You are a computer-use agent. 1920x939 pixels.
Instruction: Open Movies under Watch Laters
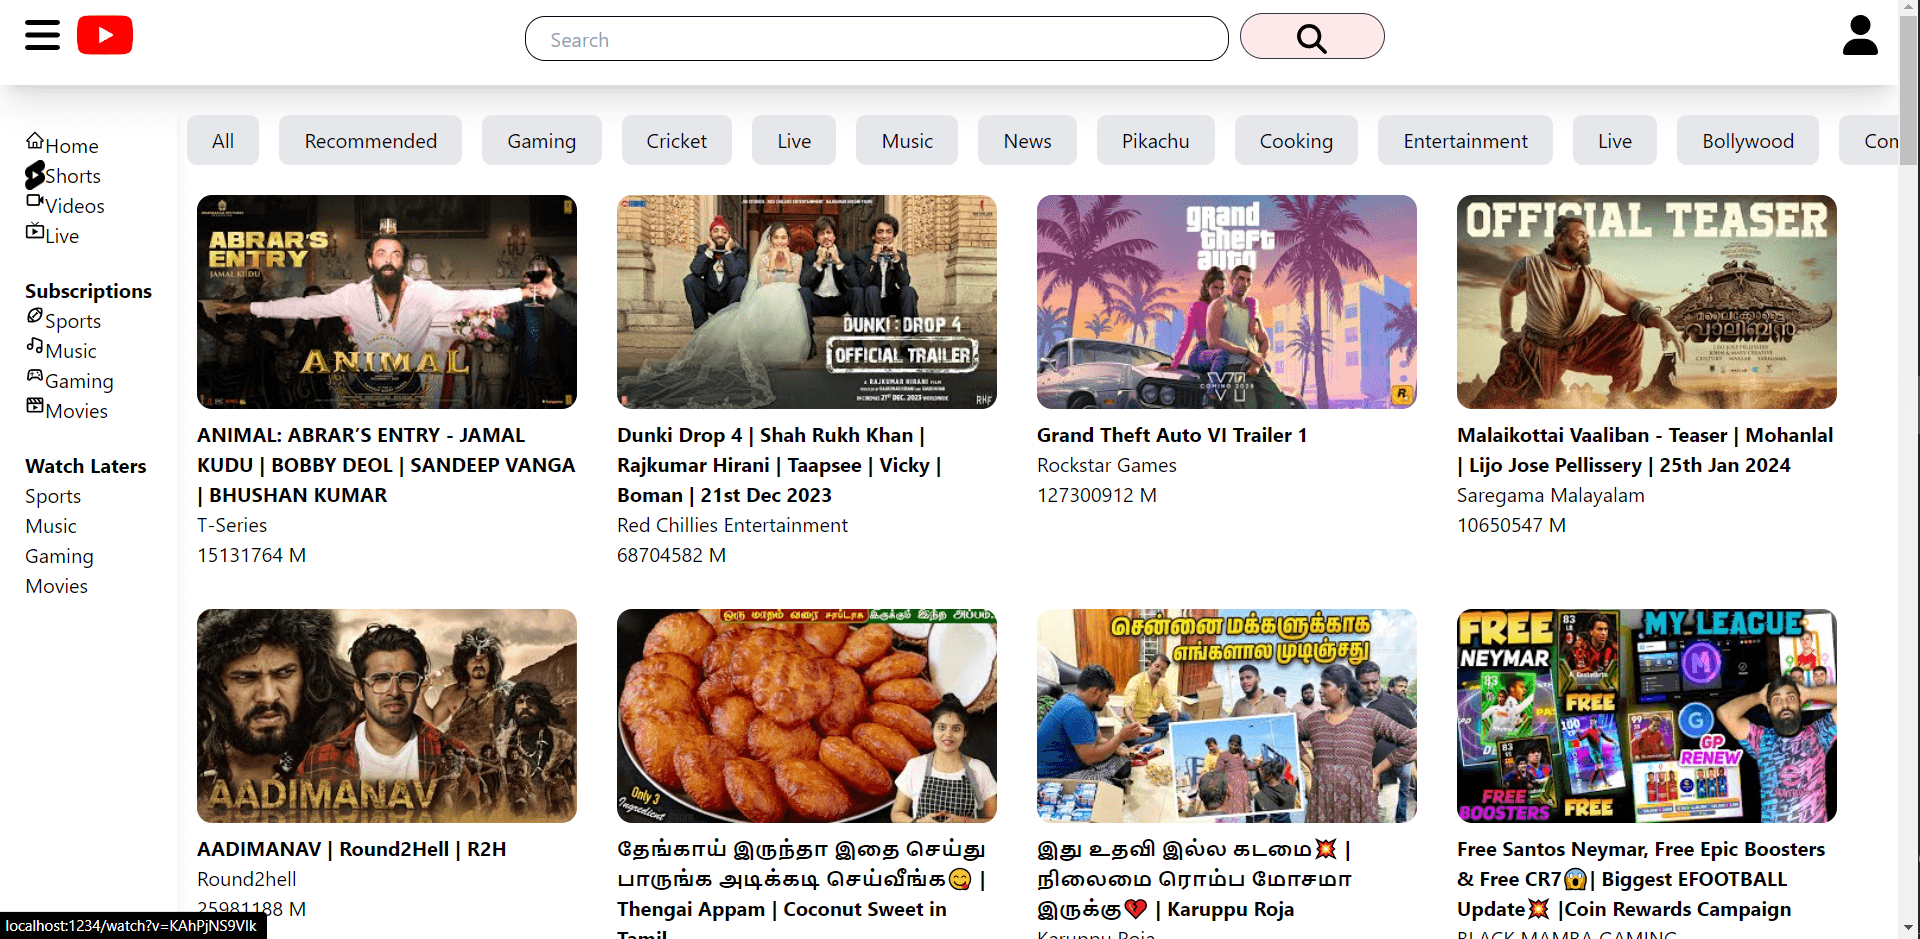(56, 586)
